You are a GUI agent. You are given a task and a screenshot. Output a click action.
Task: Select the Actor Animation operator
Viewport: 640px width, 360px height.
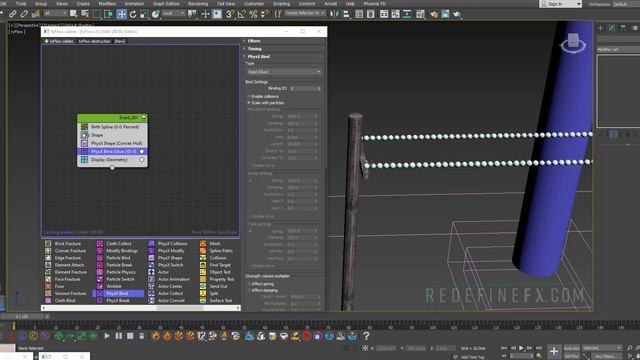point(169,279)
